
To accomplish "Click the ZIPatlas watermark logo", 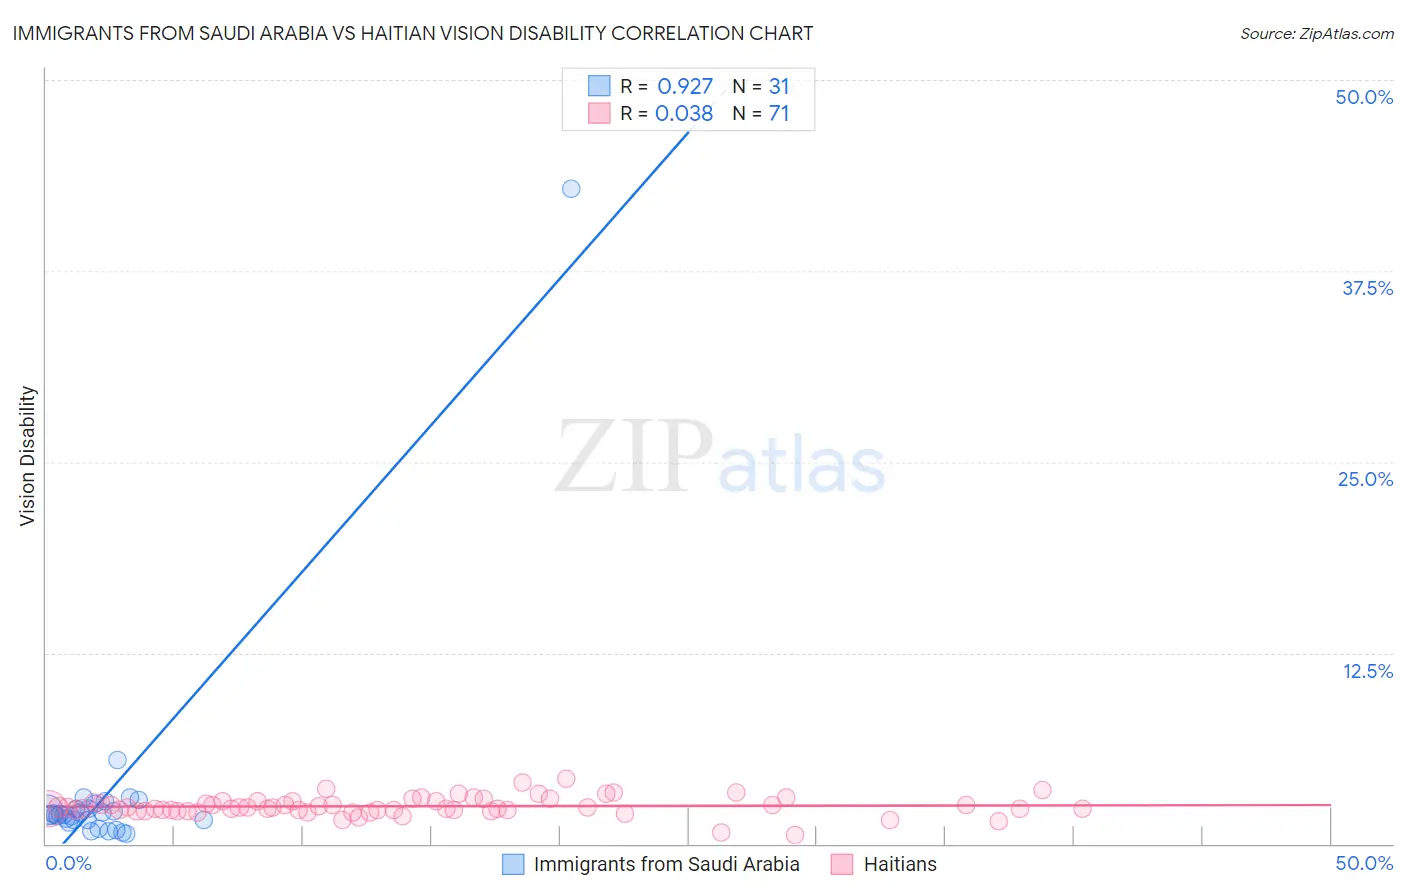I will 720,458.
